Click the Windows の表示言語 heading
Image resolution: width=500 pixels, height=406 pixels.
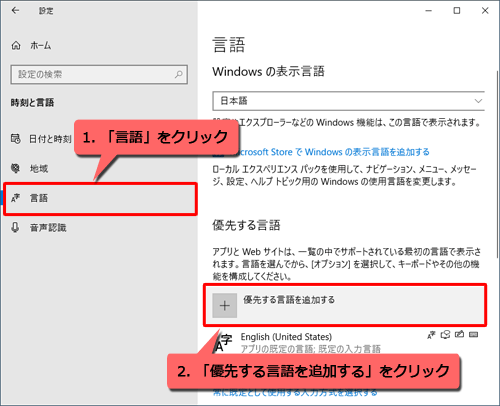click(x=268, y=71)
